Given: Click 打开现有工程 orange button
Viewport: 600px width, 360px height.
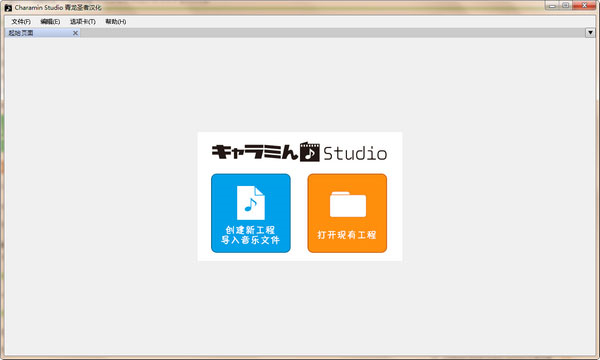Looking at the screenshot, I should click(x=347, y=213).
